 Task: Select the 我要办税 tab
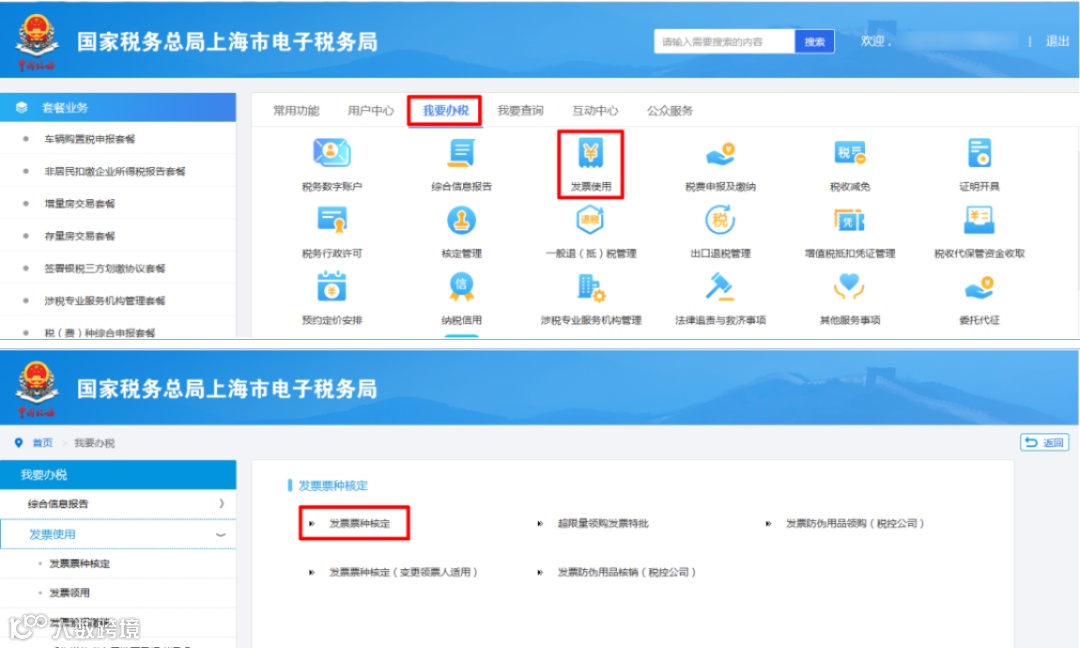point(445,110)
